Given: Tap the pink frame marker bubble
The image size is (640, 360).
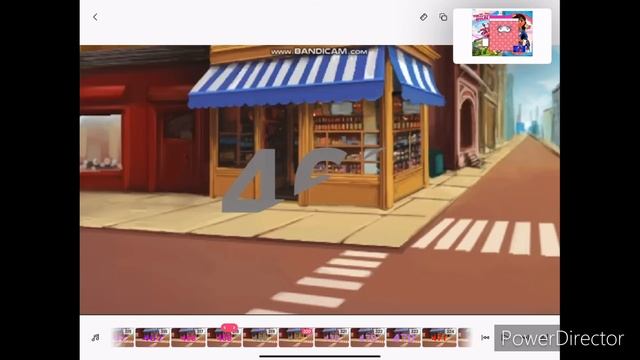Looking at the screenshot, I should pyautogui.click(x=229, y=328).
